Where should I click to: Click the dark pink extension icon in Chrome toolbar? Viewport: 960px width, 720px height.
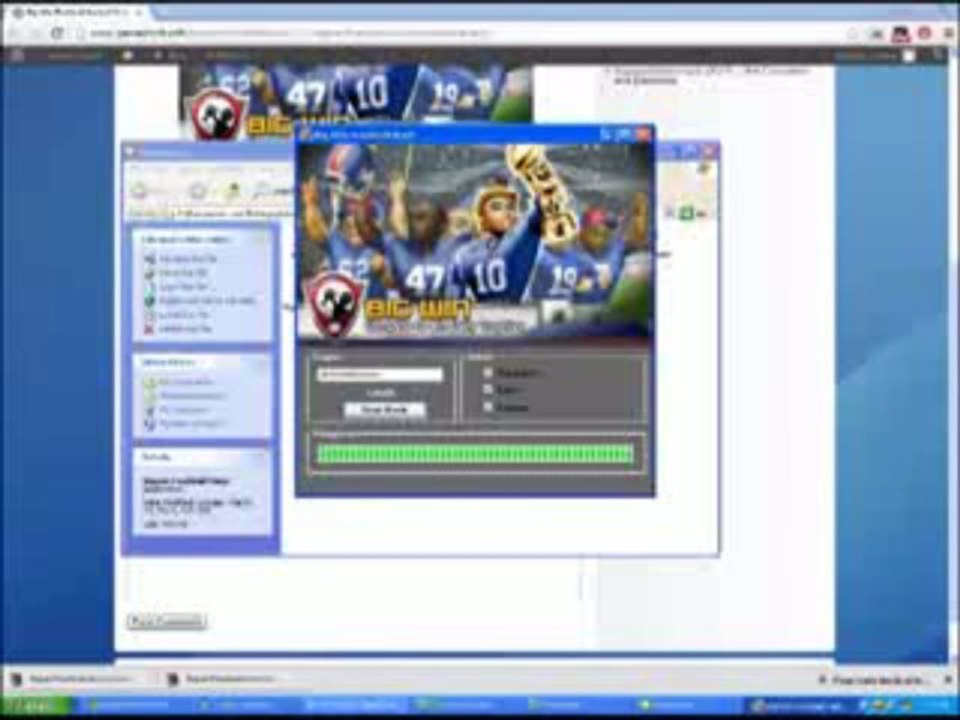tap(901, 34)
